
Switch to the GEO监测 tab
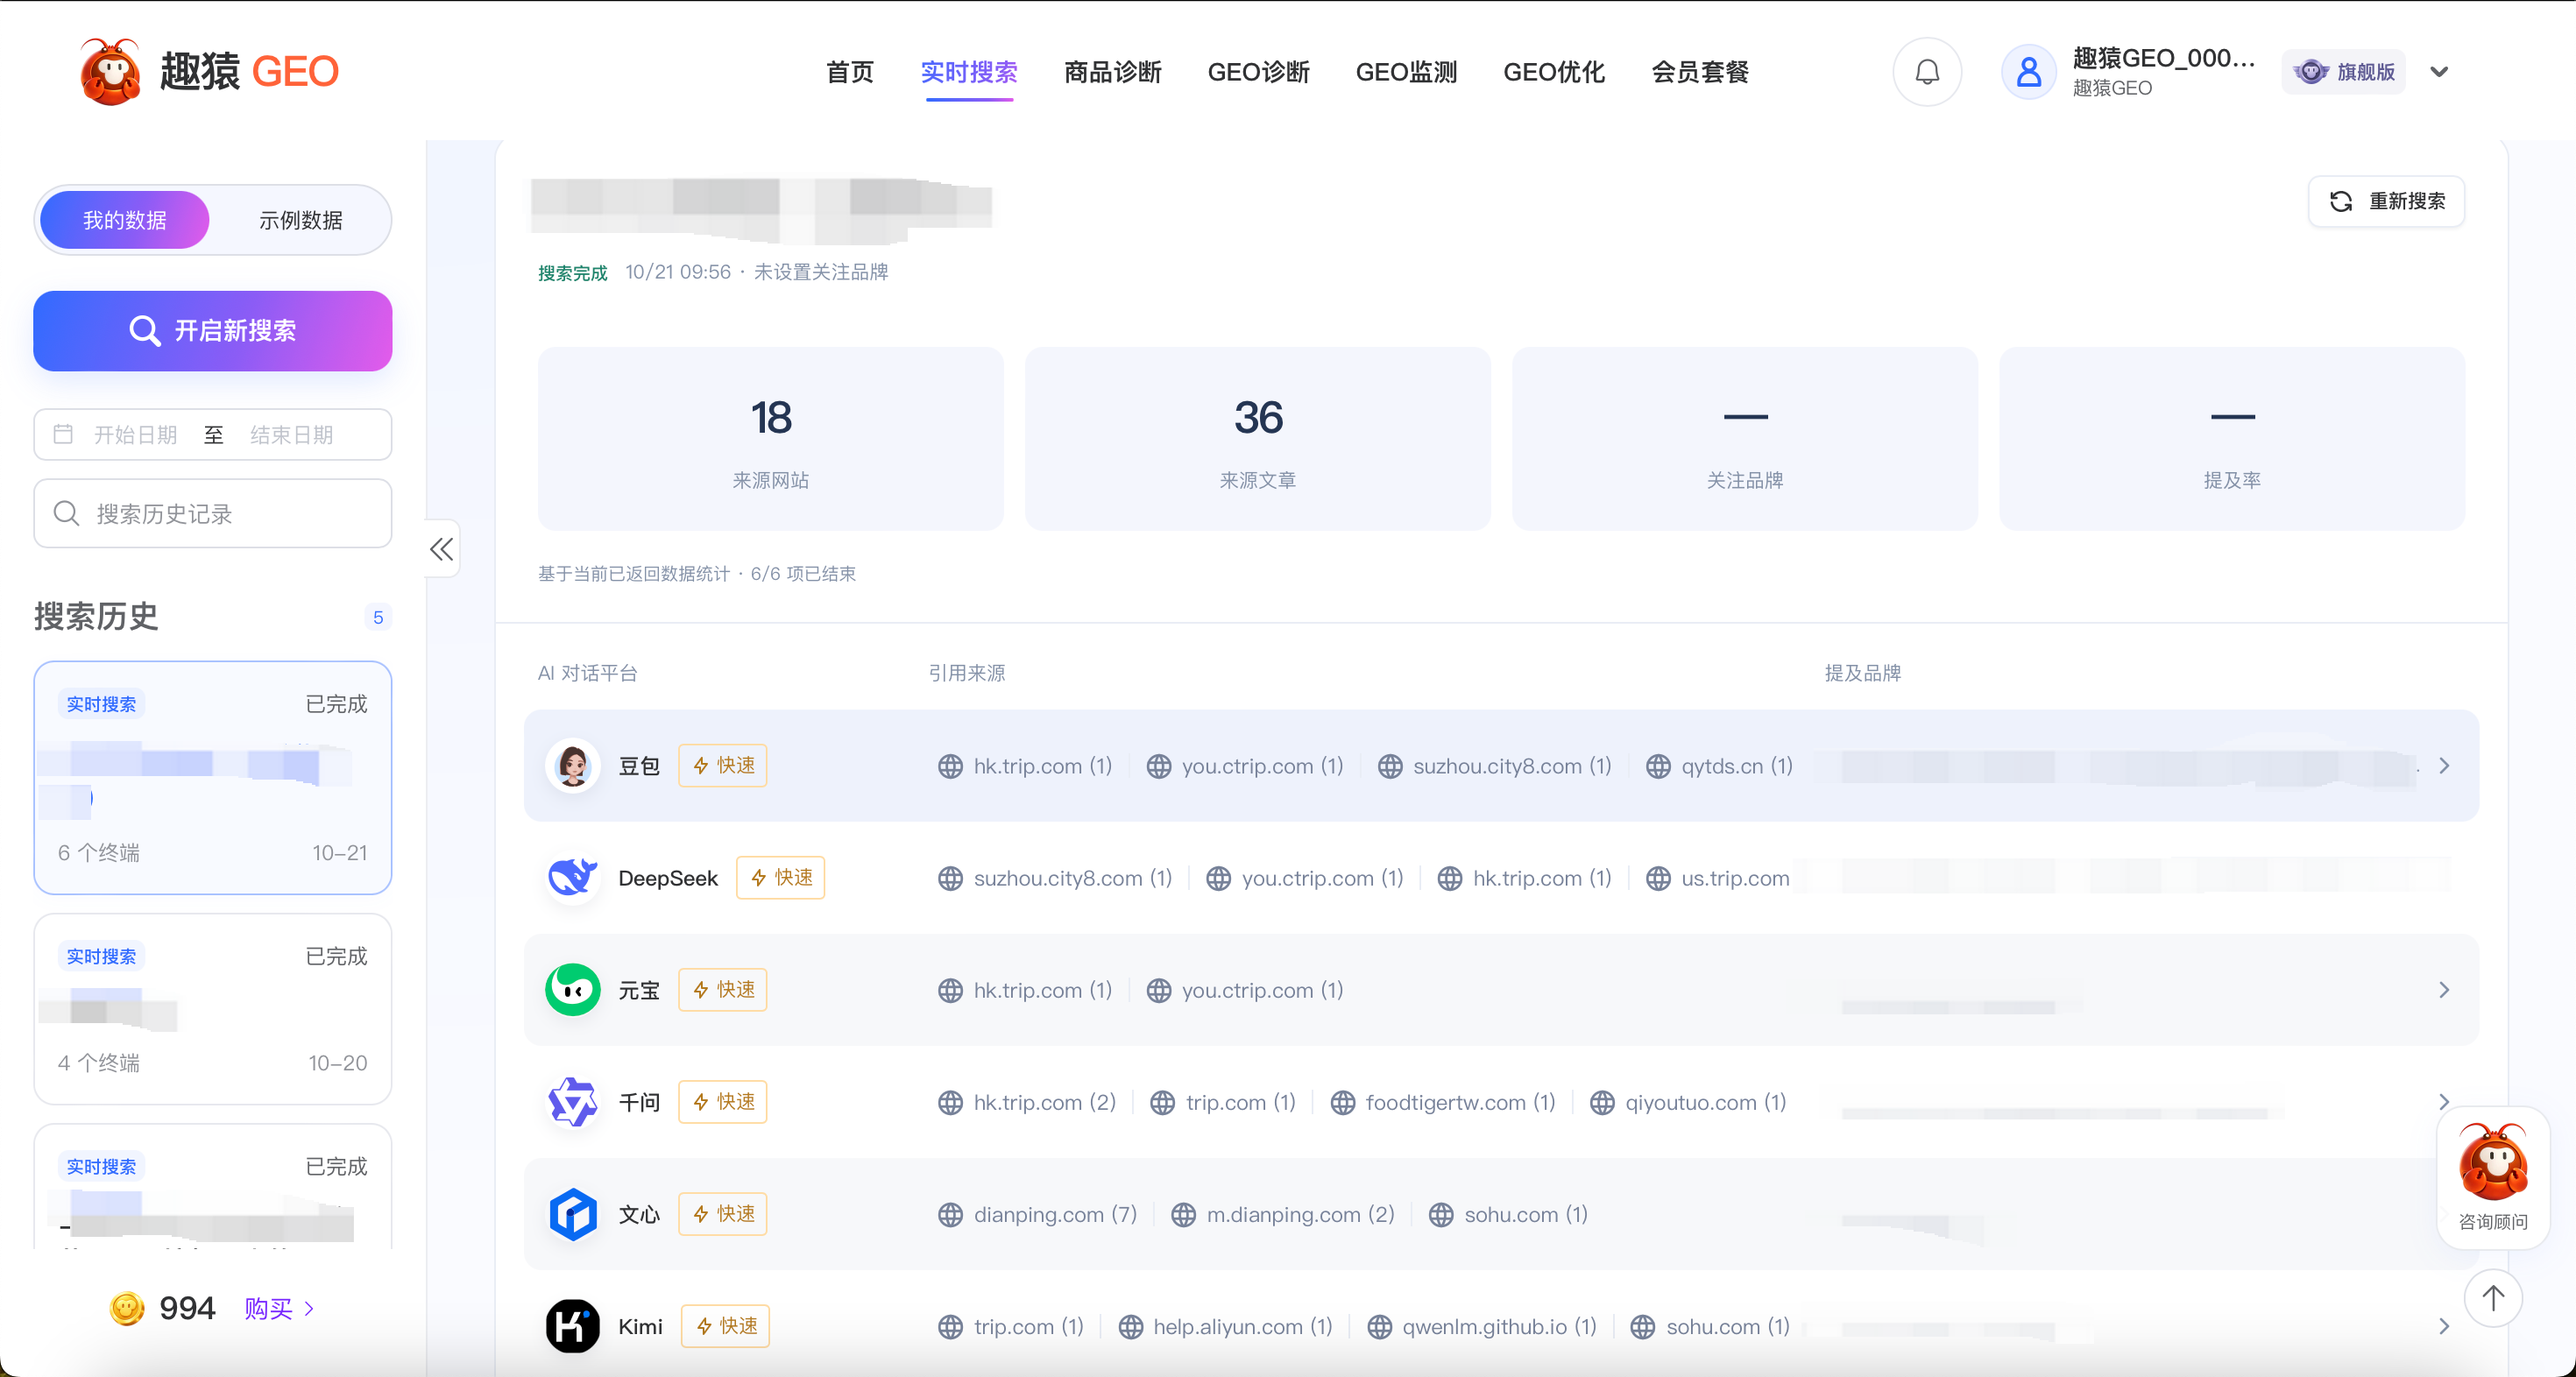click(1406, 72)
